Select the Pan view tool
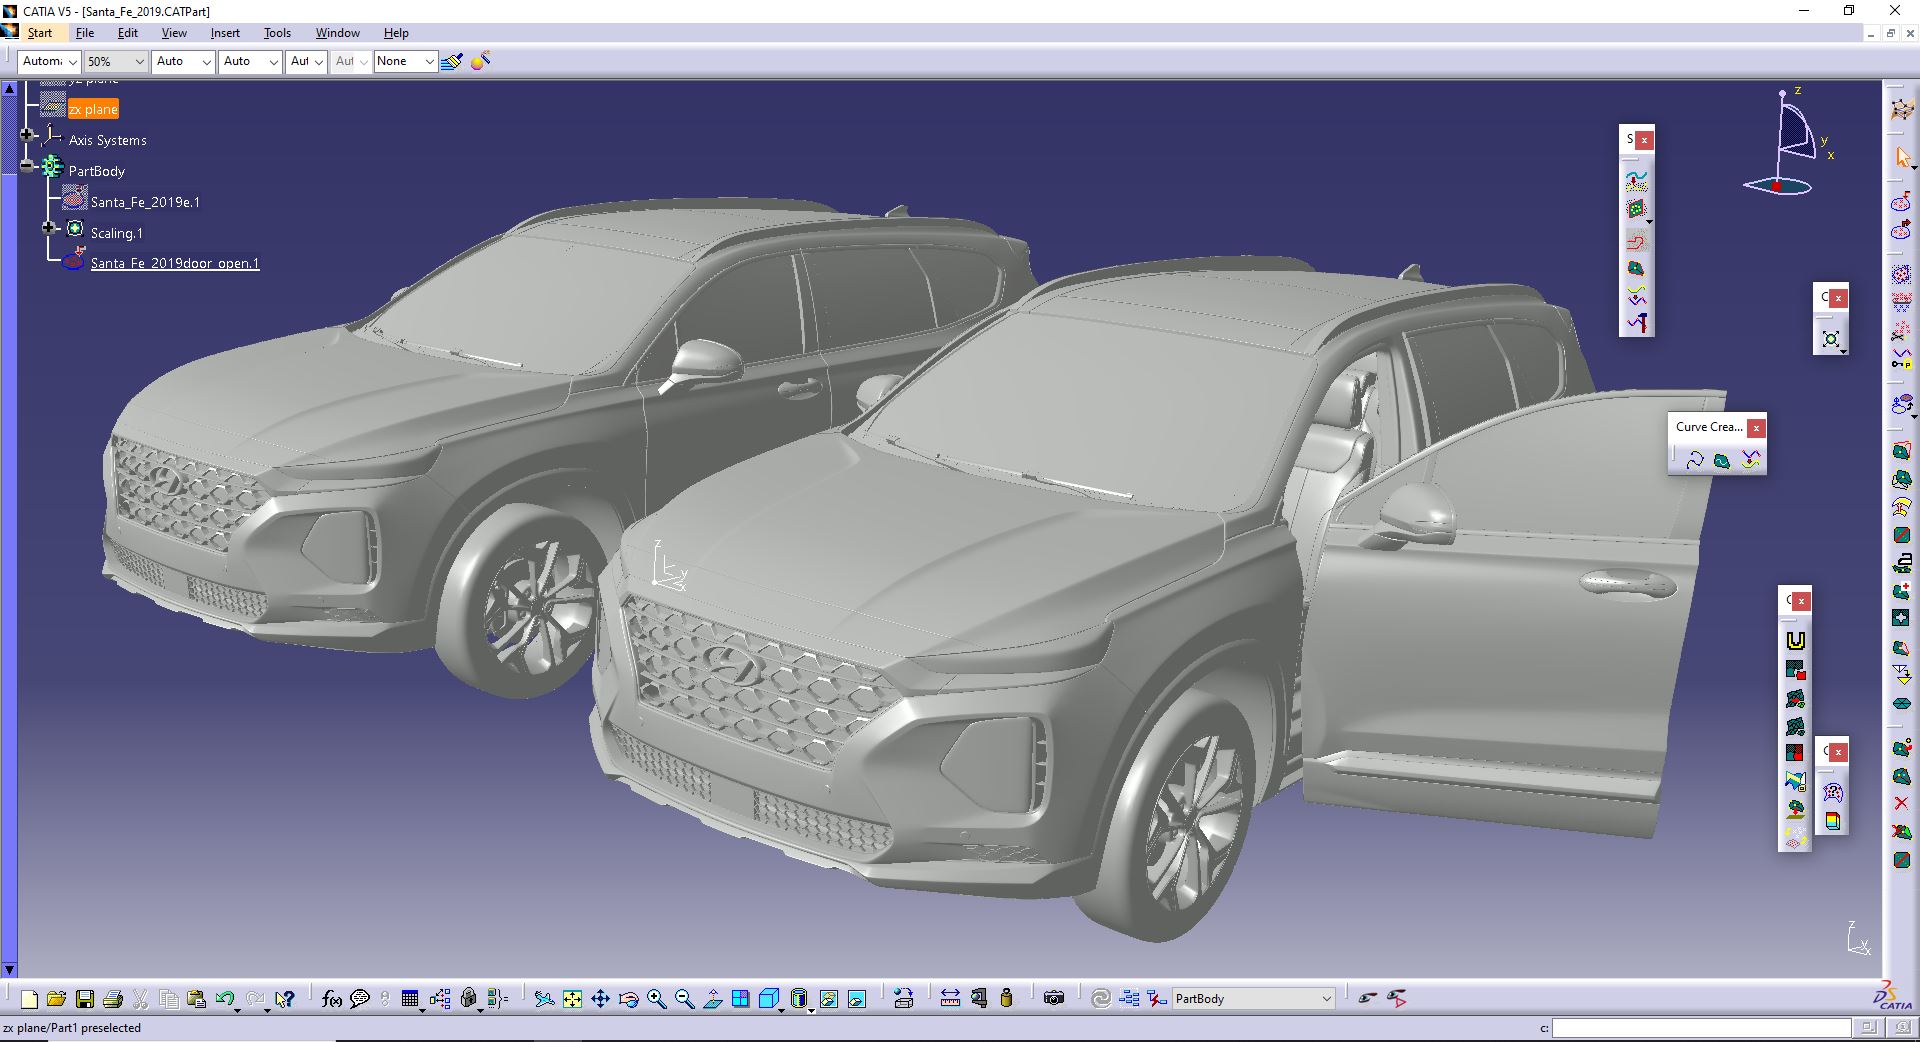This screenshot has height=1042, width=1920. 600,998
